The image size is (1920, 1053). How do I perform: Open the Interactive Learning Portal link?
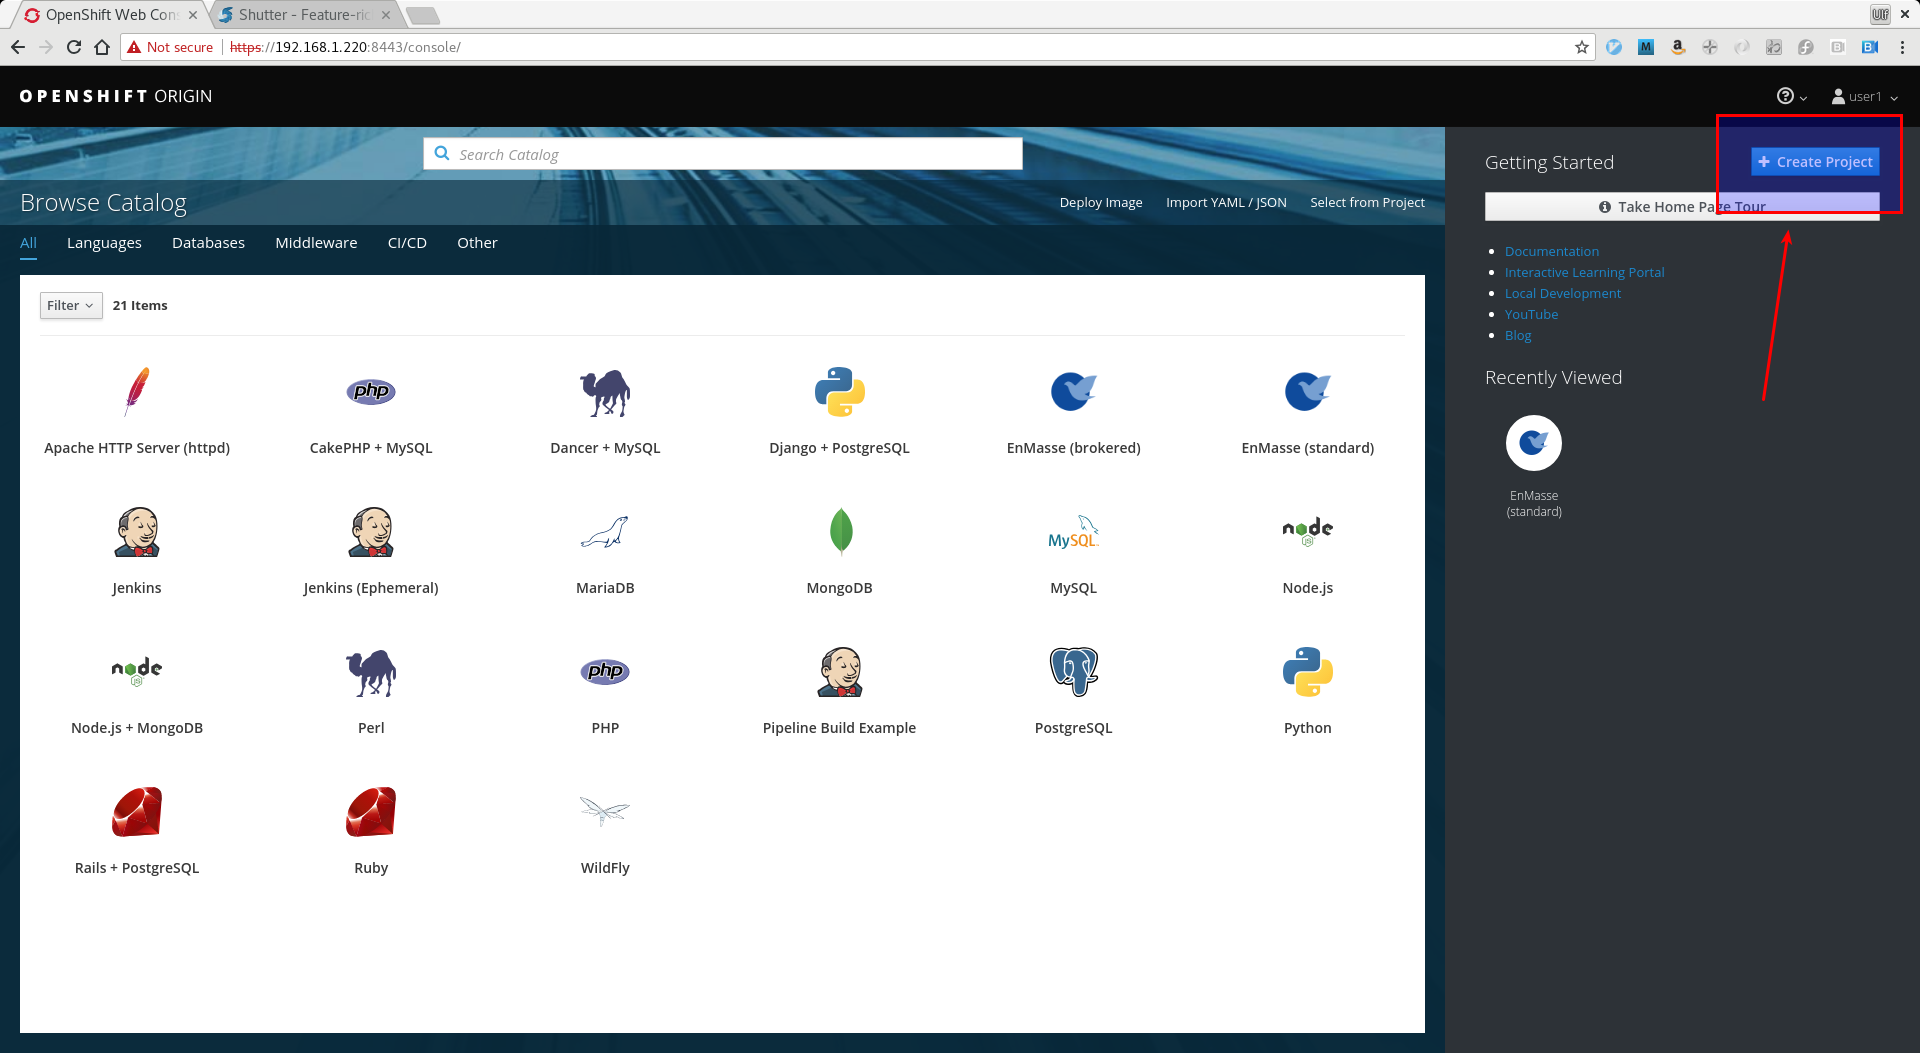pos(1584,273)
